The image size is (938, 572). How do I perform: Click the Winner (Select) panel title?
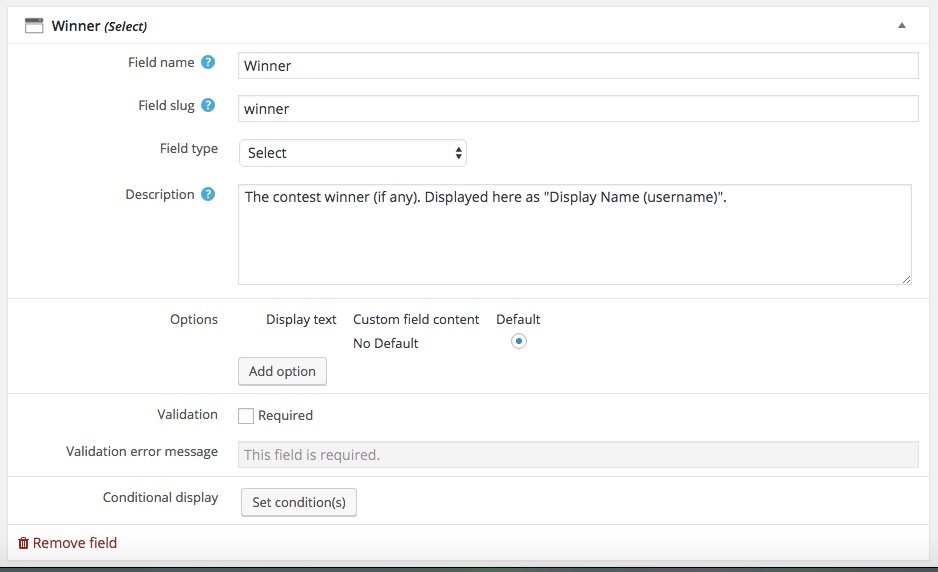tap(99, 26)
